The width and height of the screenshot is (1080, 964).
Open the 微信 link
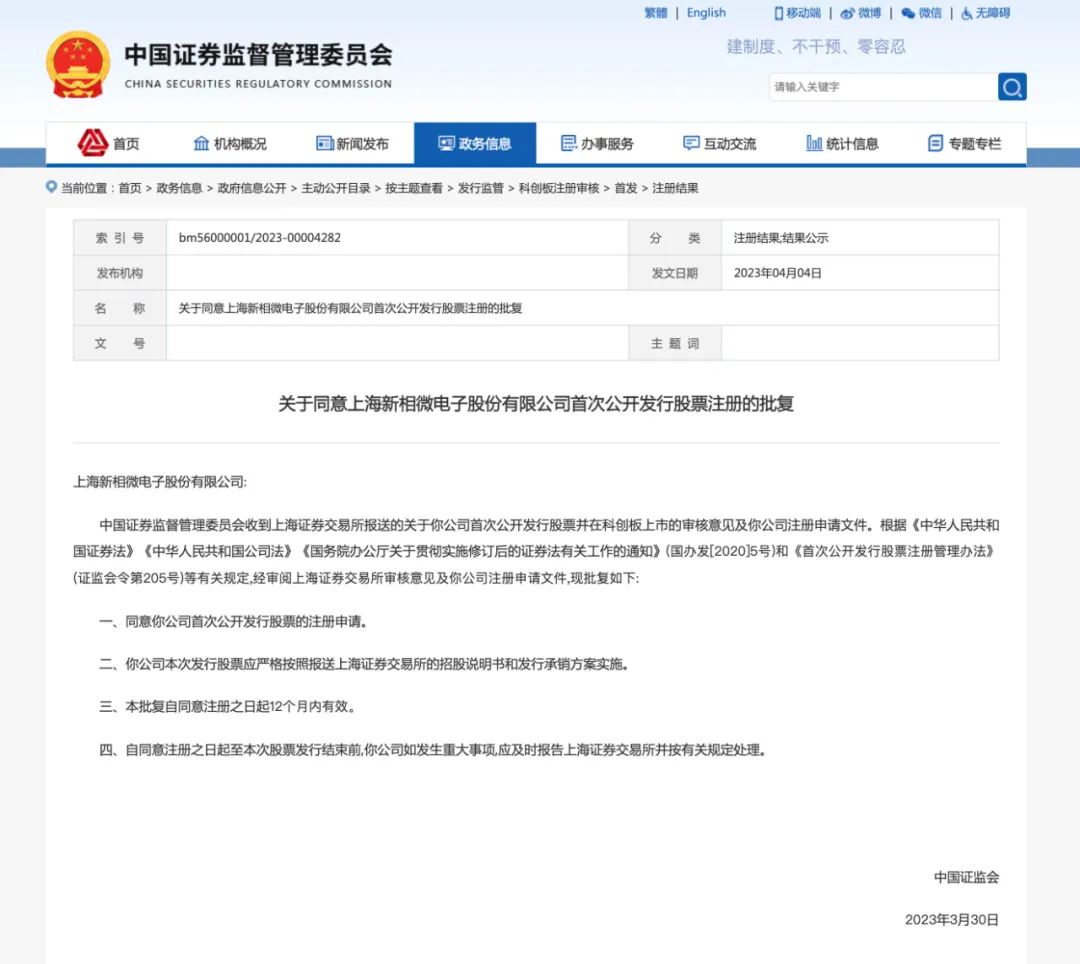(x=930, y=13)
